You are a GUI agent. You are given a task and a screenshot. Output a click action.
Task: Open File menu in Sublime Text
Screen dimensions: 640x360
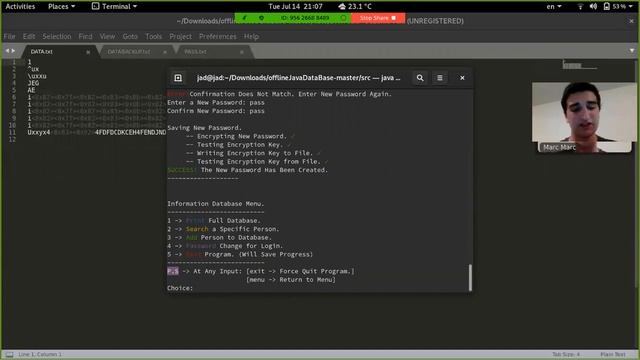point(9,36)
